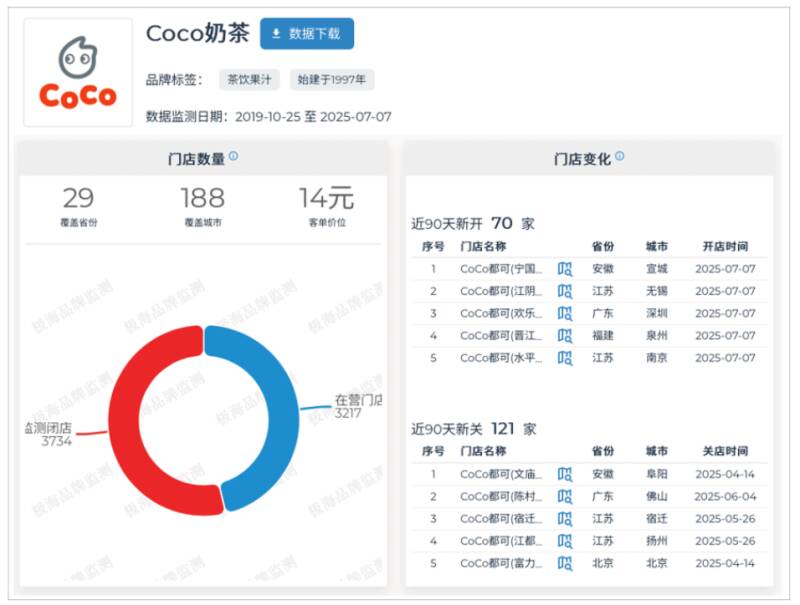Click the 福建 province cell
Image resolution: width=800 pixels, height=605 pixels.
click(603, 336)
